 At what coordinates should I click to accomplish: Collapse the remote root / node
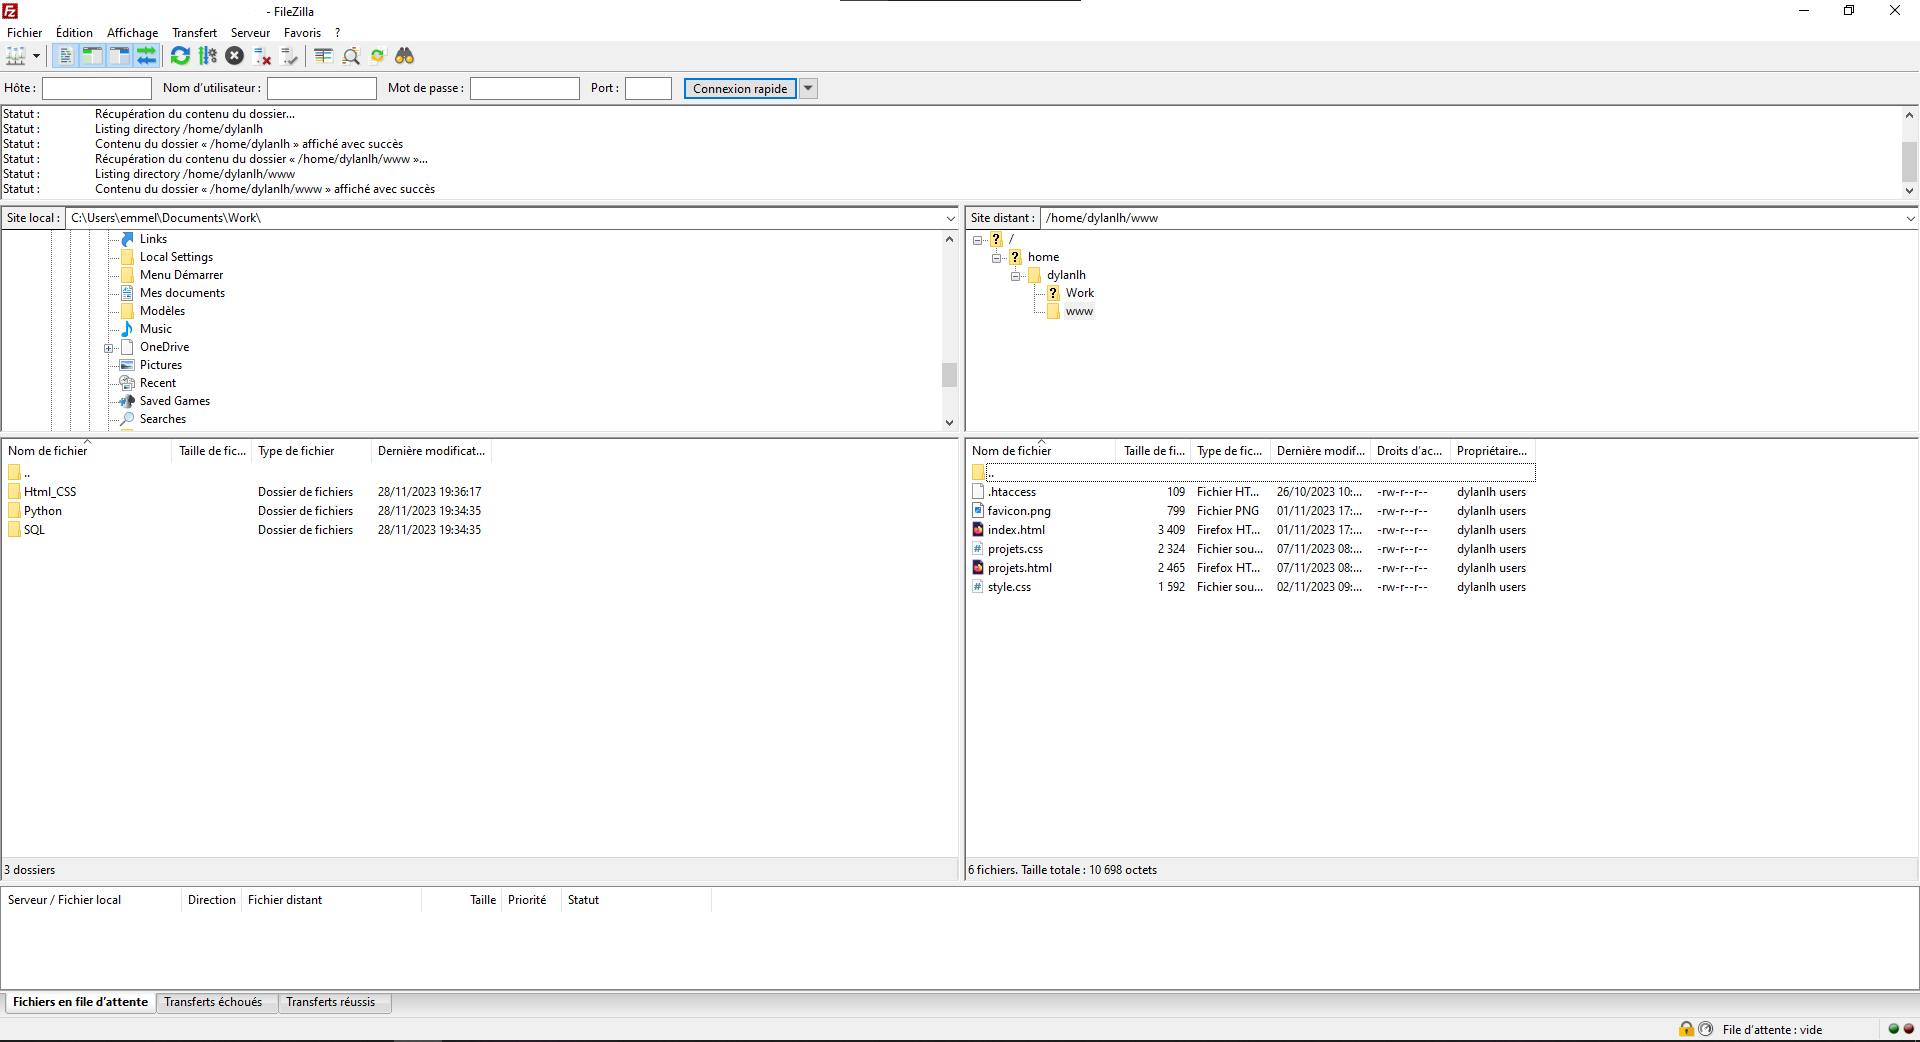(978, 240)
